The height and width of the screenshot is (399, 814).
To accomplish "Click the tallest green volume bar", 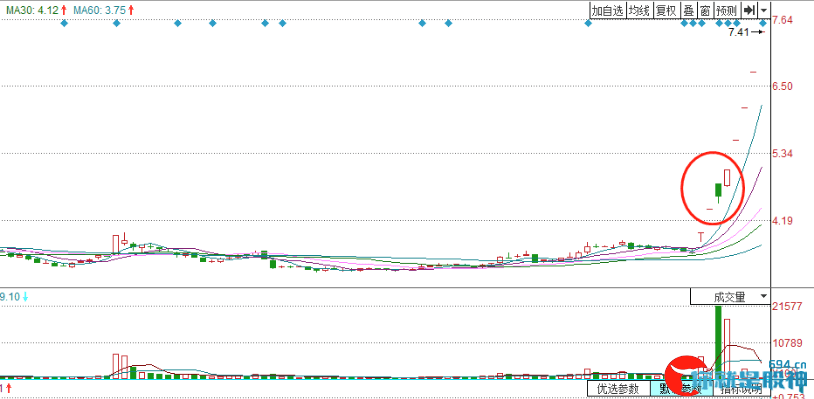I will pyautogui.click(x=718, y=342).
